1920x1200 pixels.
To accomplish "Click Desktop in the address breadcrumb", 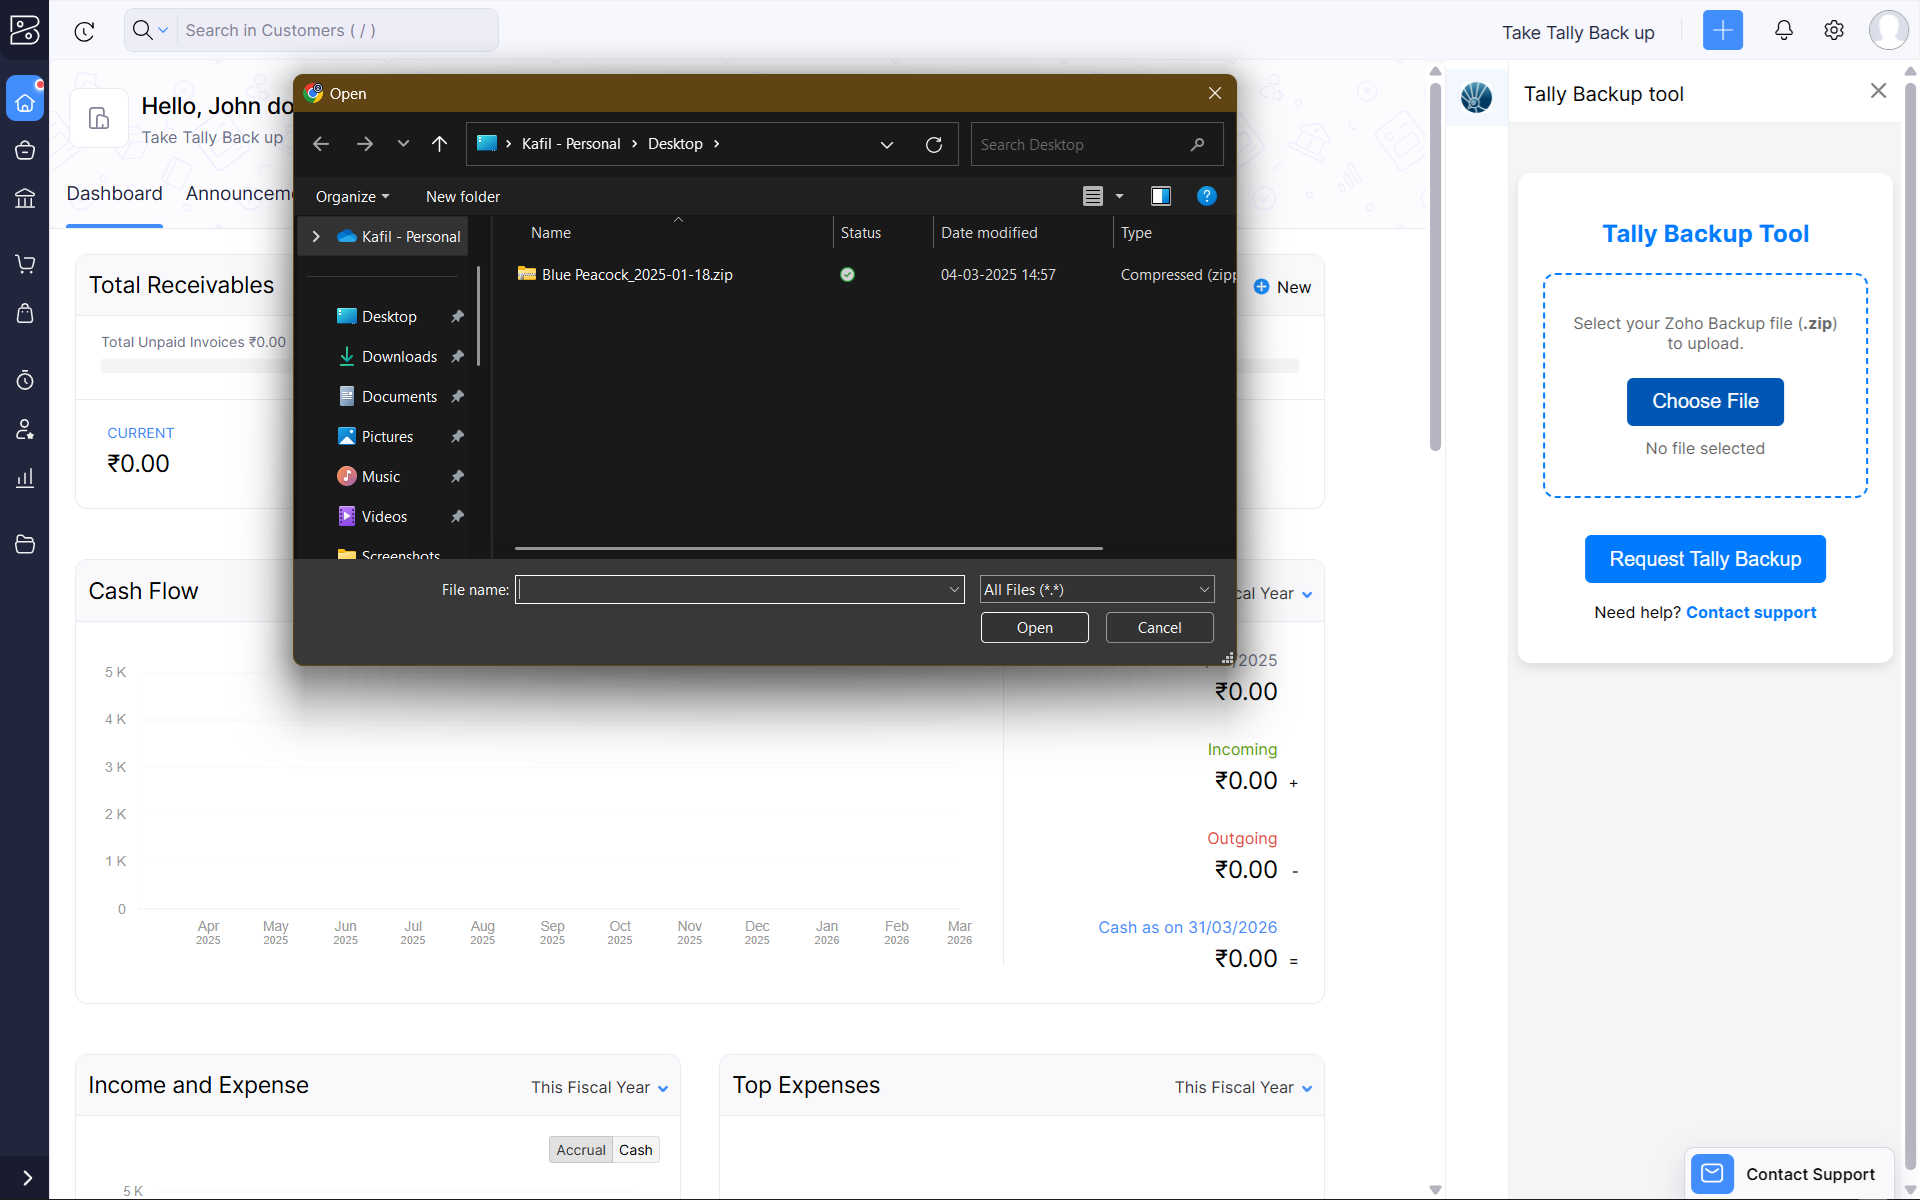I will tap(675, 144).
